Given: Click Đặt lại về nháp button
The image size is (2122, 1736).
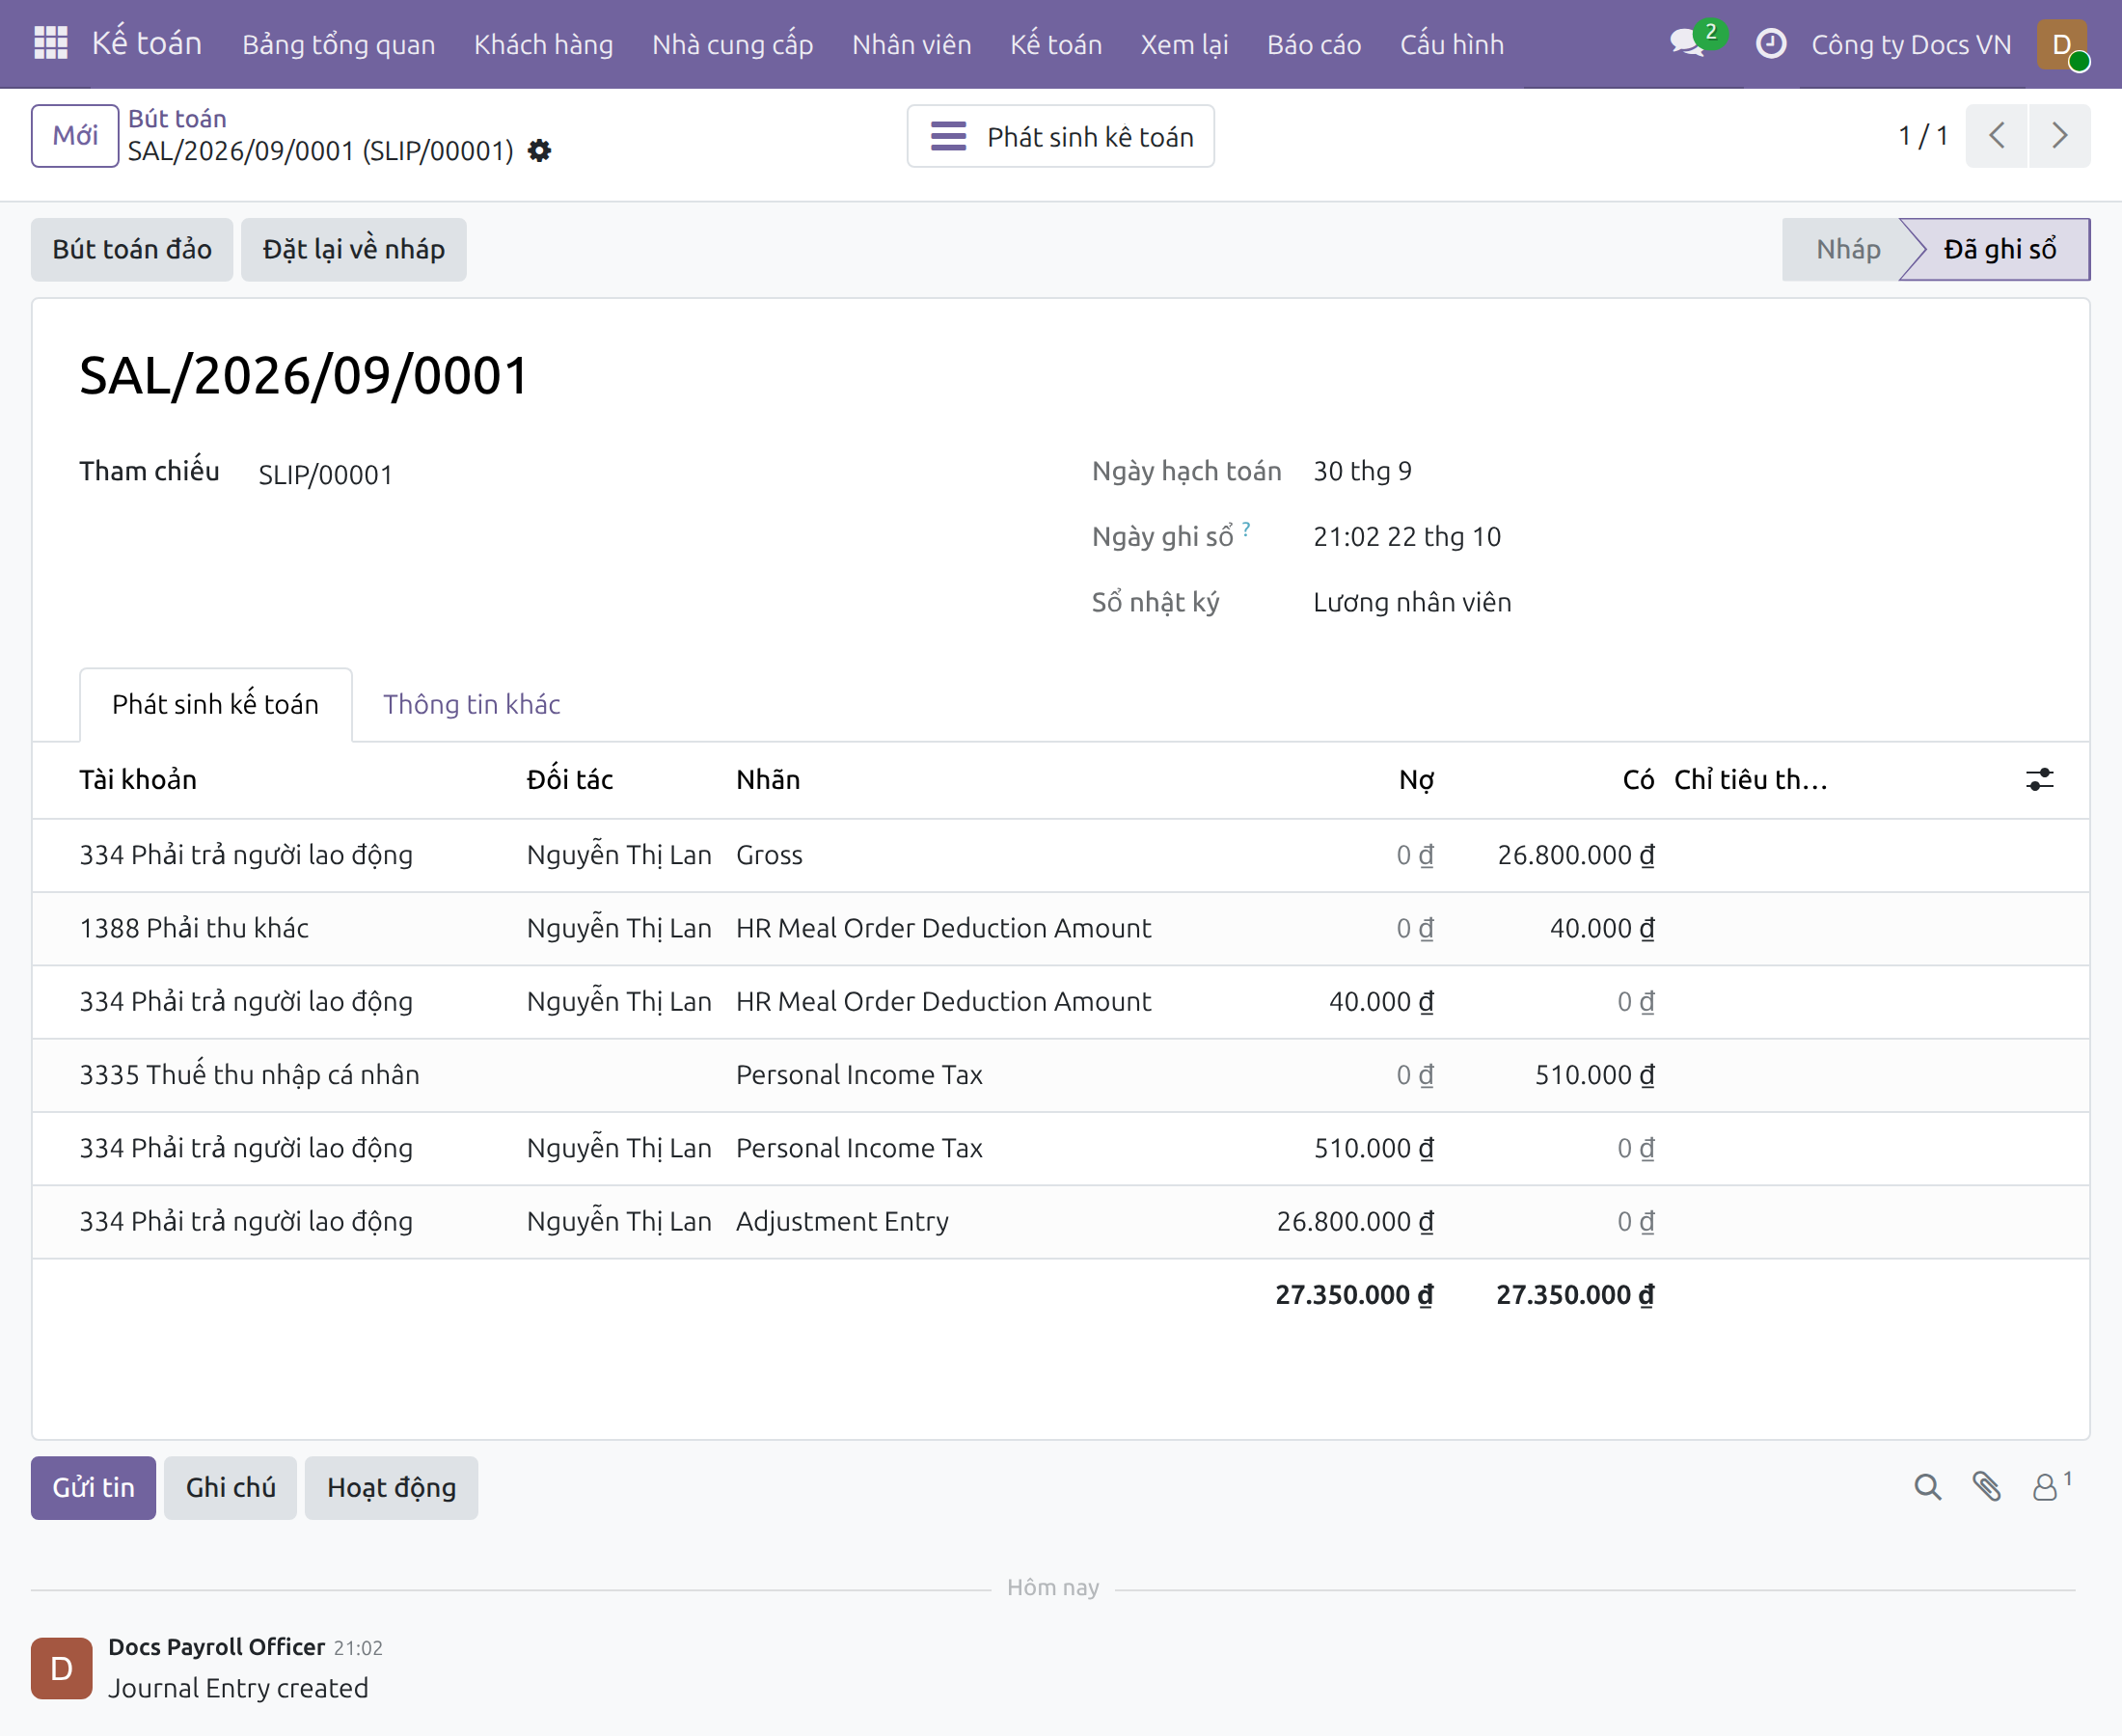Looking at the screenshot, I should click(353, 249).
